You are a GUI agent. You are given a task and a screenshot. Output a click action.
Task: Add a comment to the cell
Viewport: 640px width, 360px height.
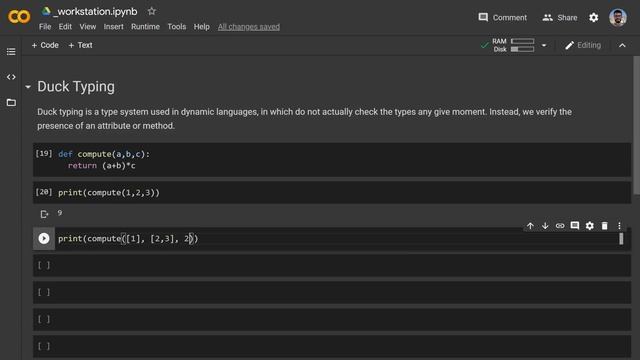coord(575,226)
